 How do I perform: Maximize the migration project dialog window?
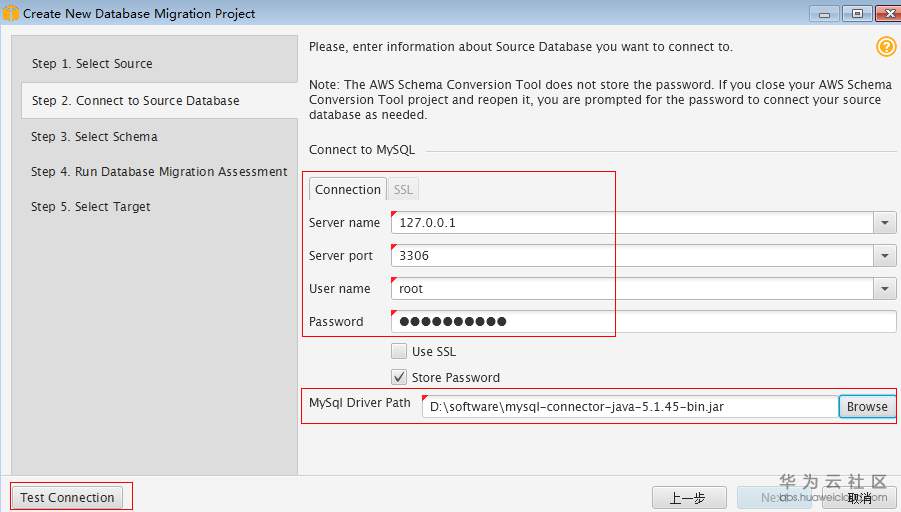tap(857, 13)
